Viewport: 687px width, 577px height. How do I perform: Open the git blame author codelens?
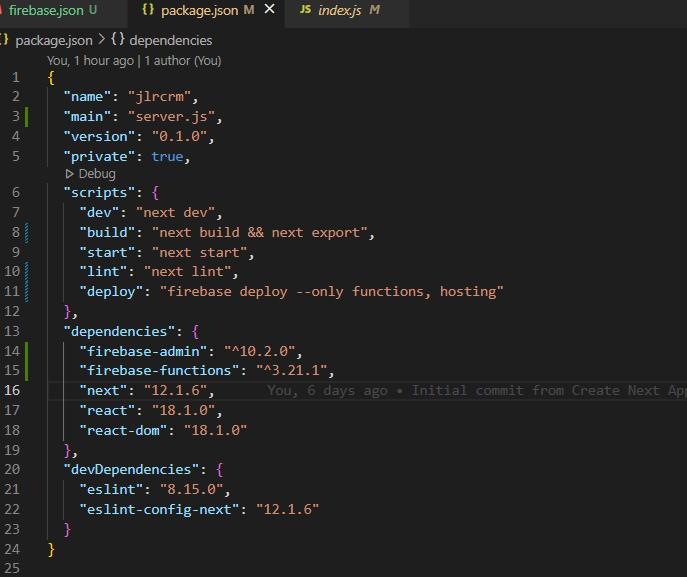click(x=134, y=60)
